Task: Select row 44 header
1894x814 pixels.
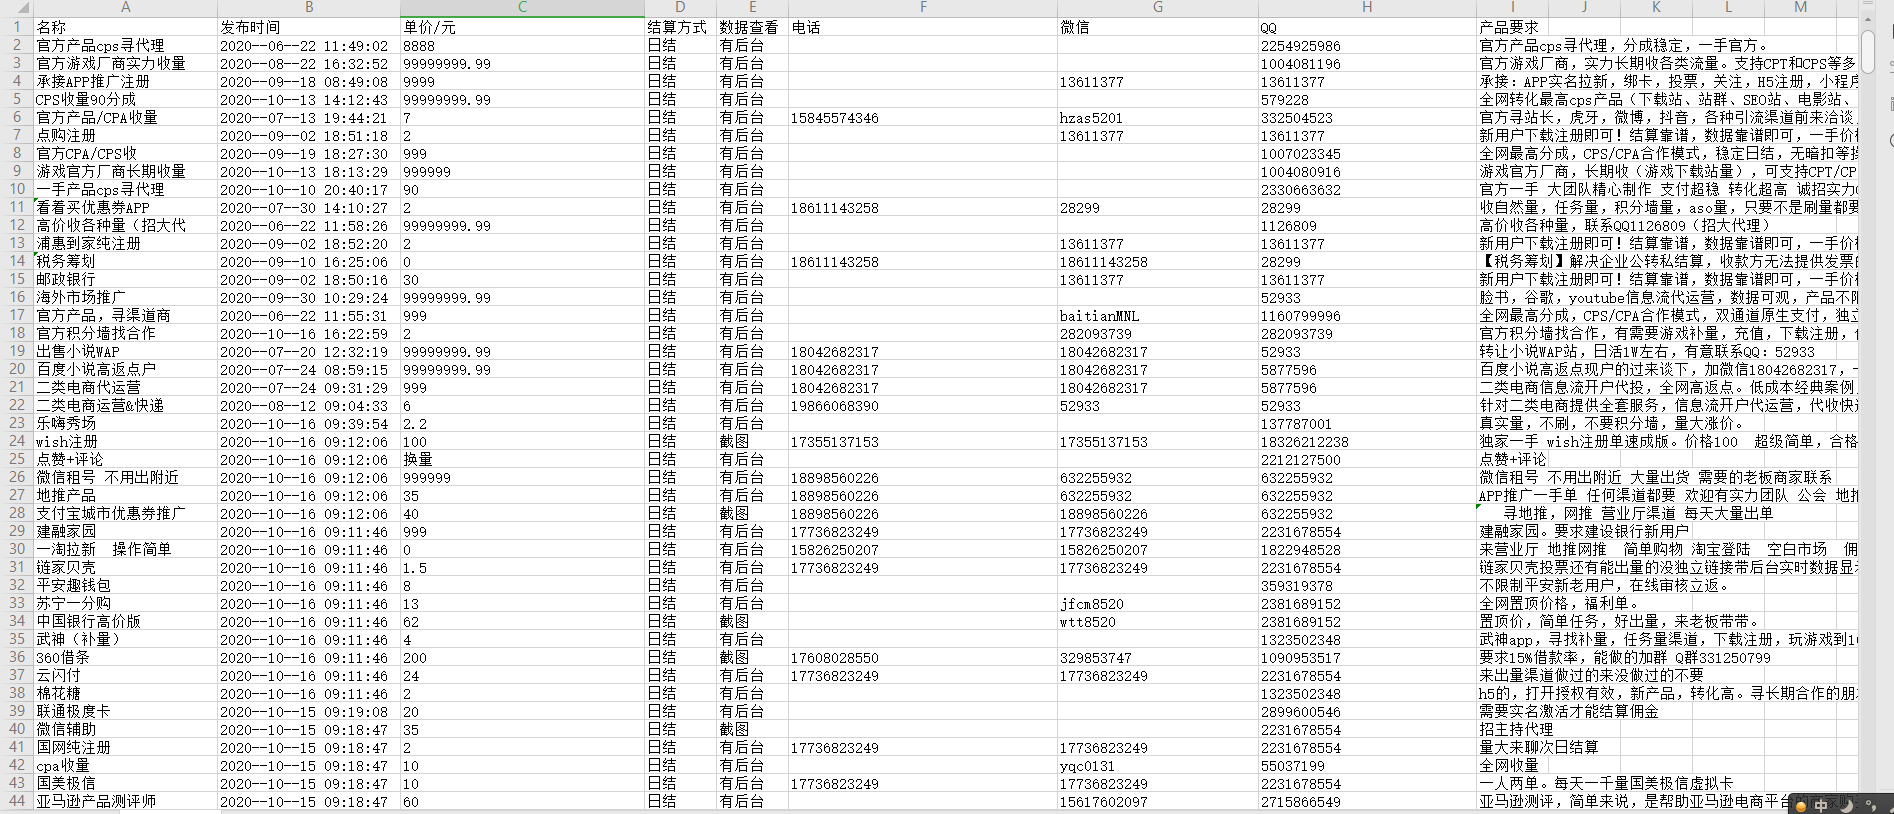Action: (x=17, y=801)
